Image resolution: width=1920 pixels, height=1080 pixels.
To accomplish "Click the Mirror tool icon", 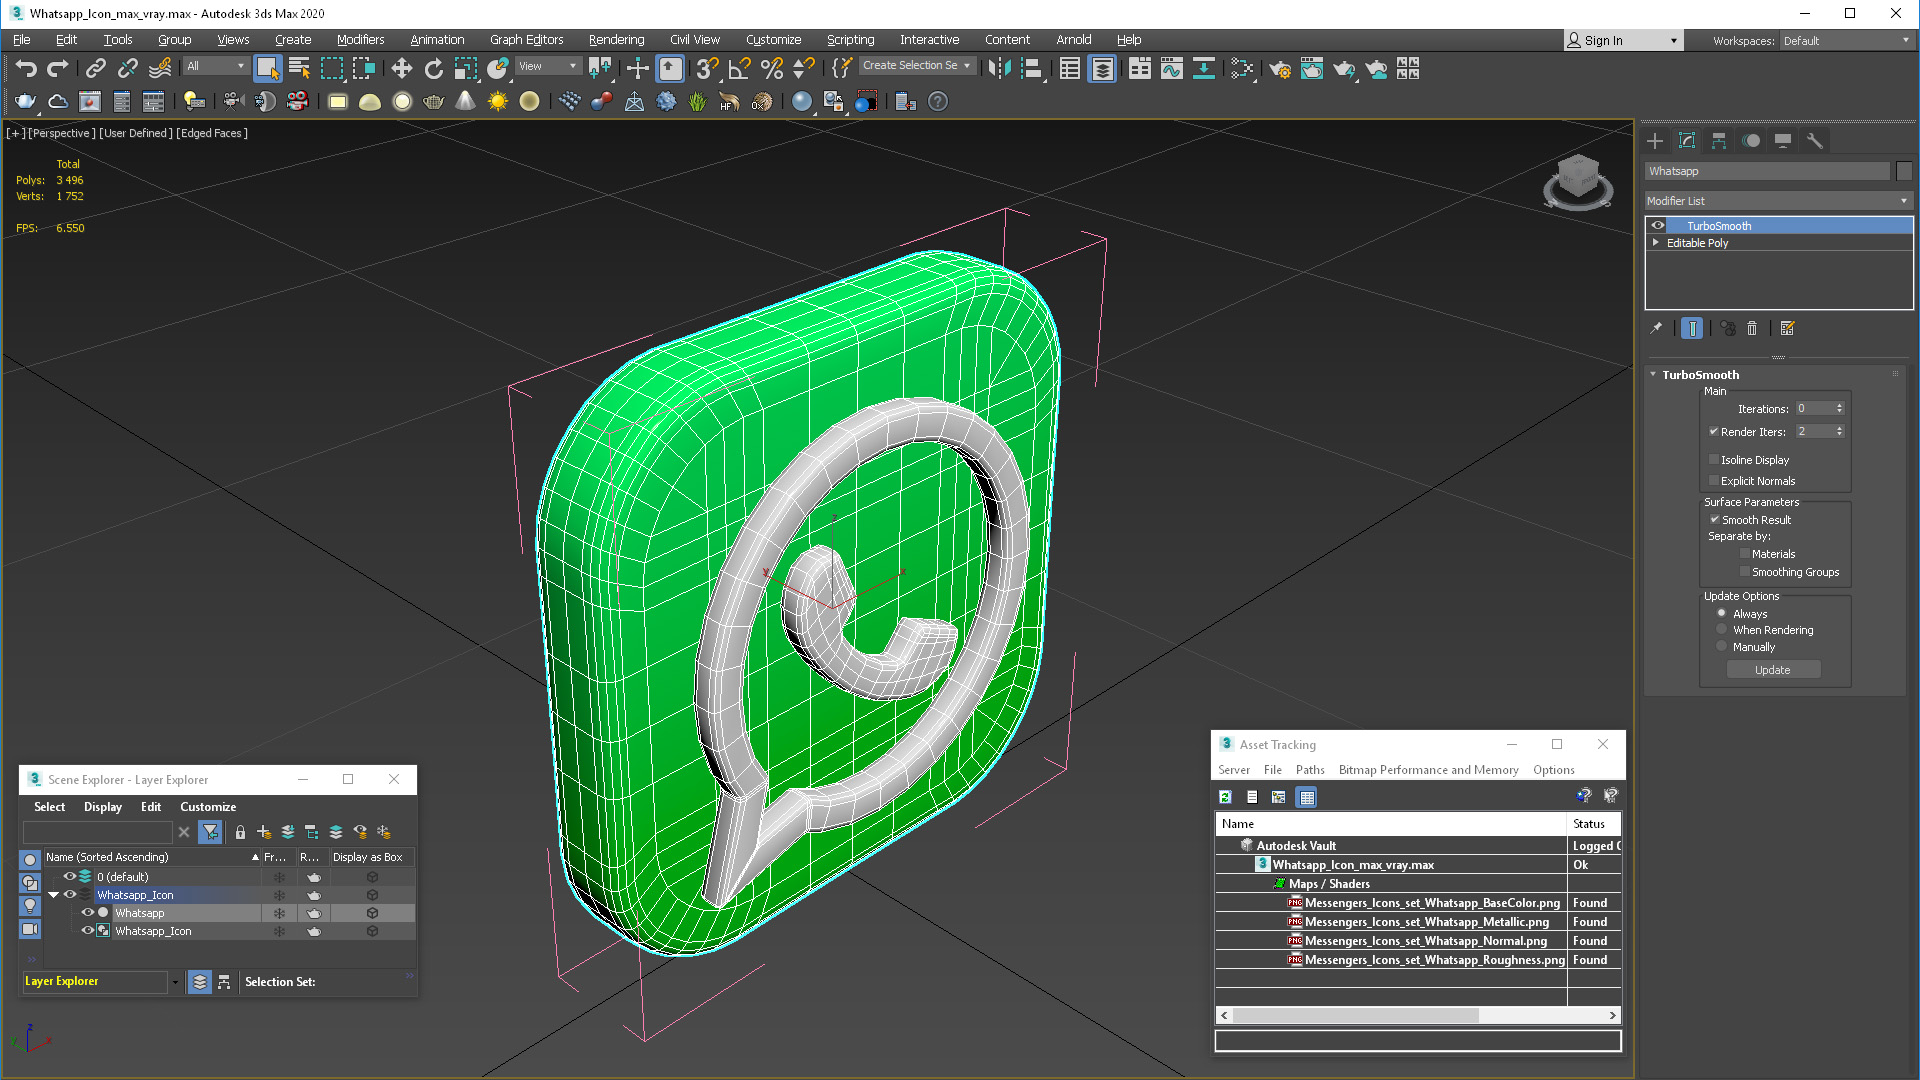I will [x=999, y=68].
